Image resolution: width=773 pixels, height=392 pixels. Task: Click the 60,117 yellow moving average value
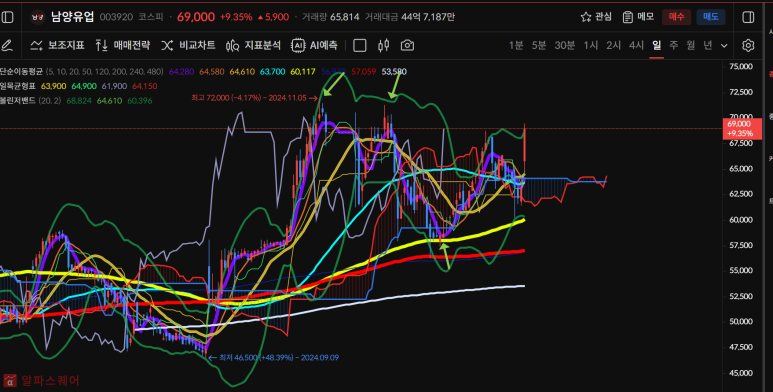point(303,72)
